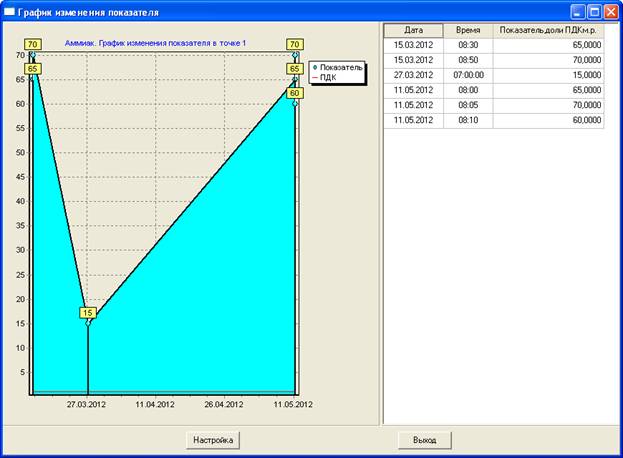Click the data point label 15 on the chart
This screenshot has width=623, height=458.
coord(88,313)
